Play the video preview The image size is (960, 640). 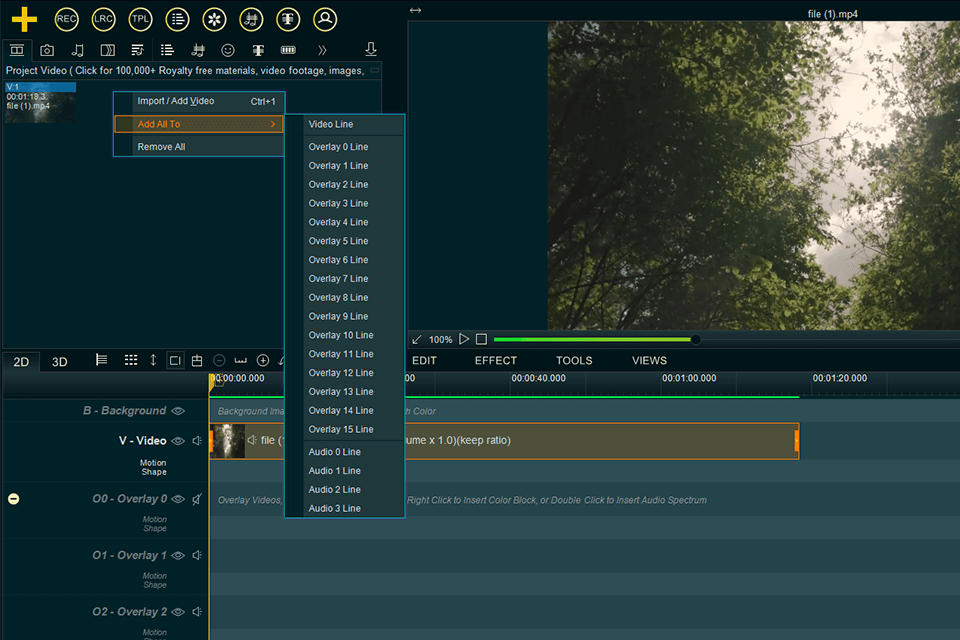[464, 339]
